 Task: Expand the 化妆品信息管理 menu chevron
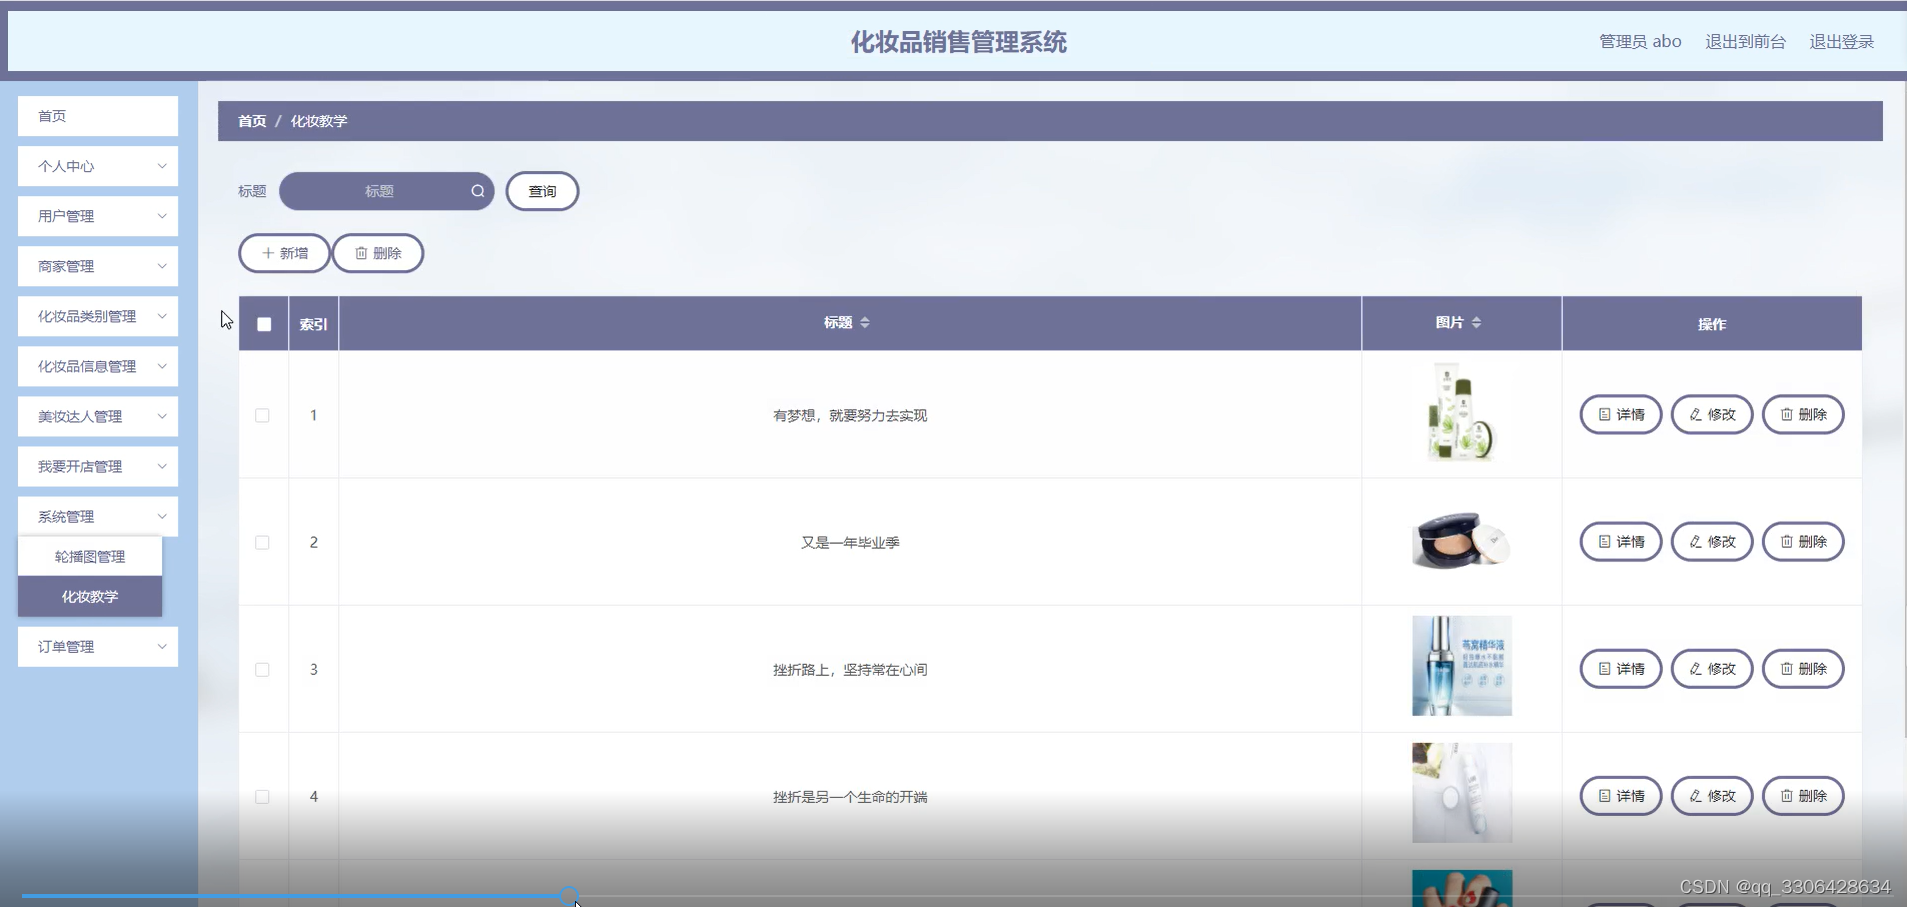click(x=162, y=366)
